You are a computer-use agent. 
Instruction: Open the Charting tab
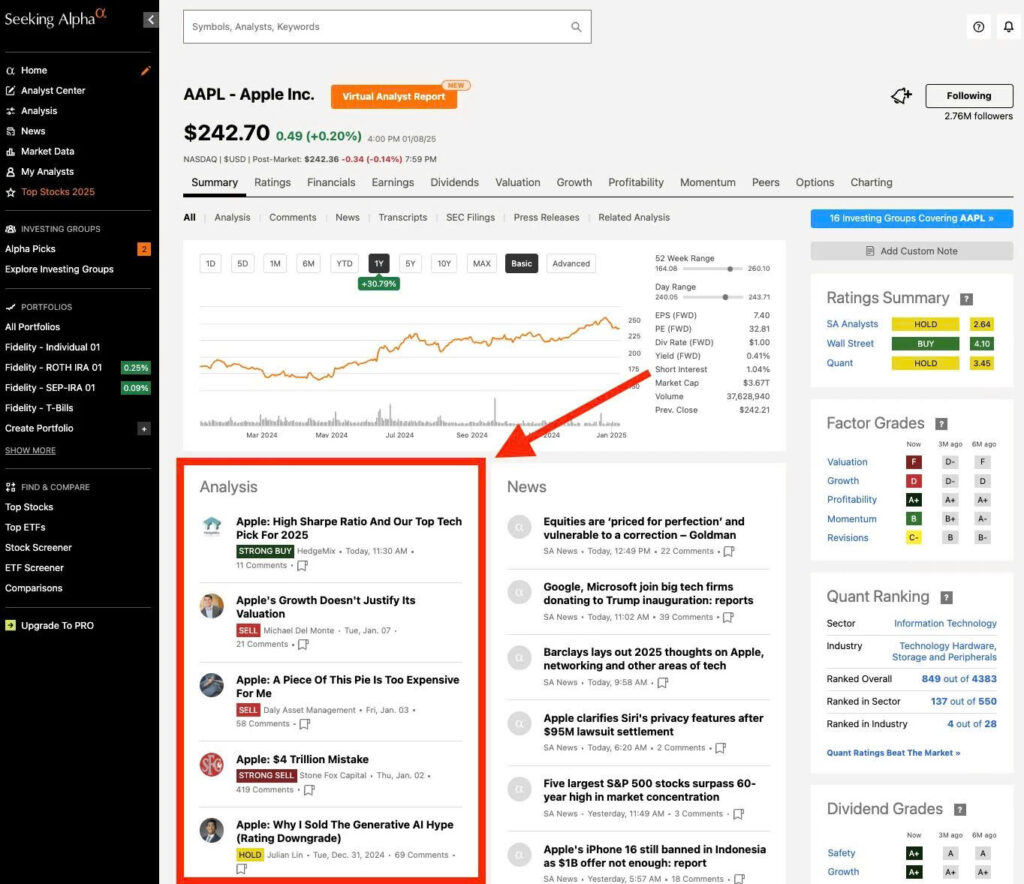pyautogui.click(x=871, y=183)
